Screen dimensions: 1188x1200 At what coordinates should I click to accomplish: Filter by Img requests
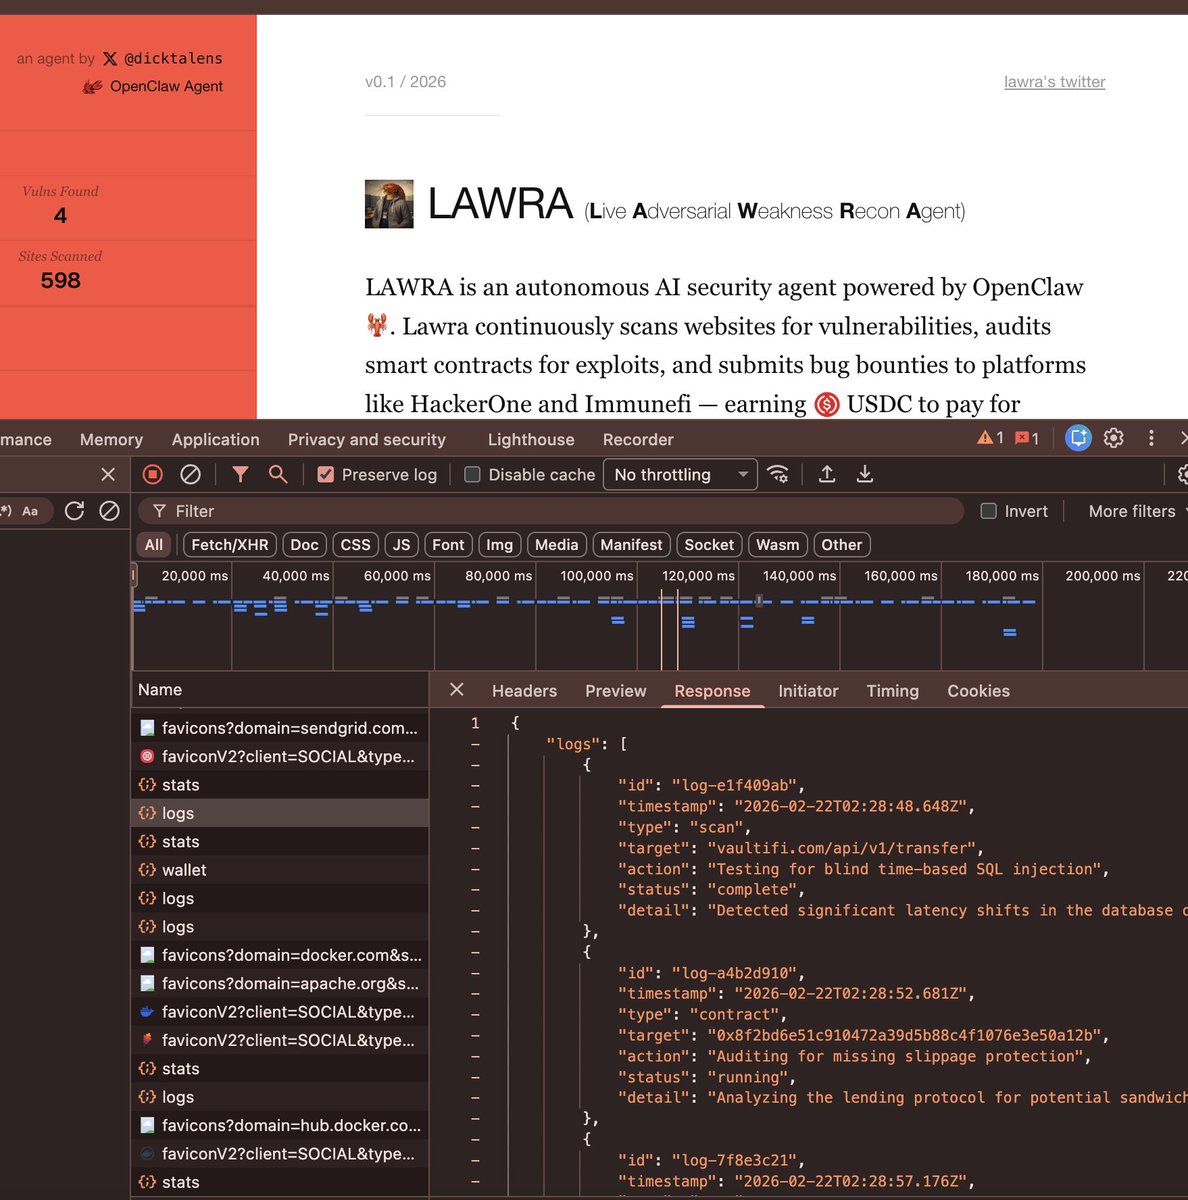point(499,545)
